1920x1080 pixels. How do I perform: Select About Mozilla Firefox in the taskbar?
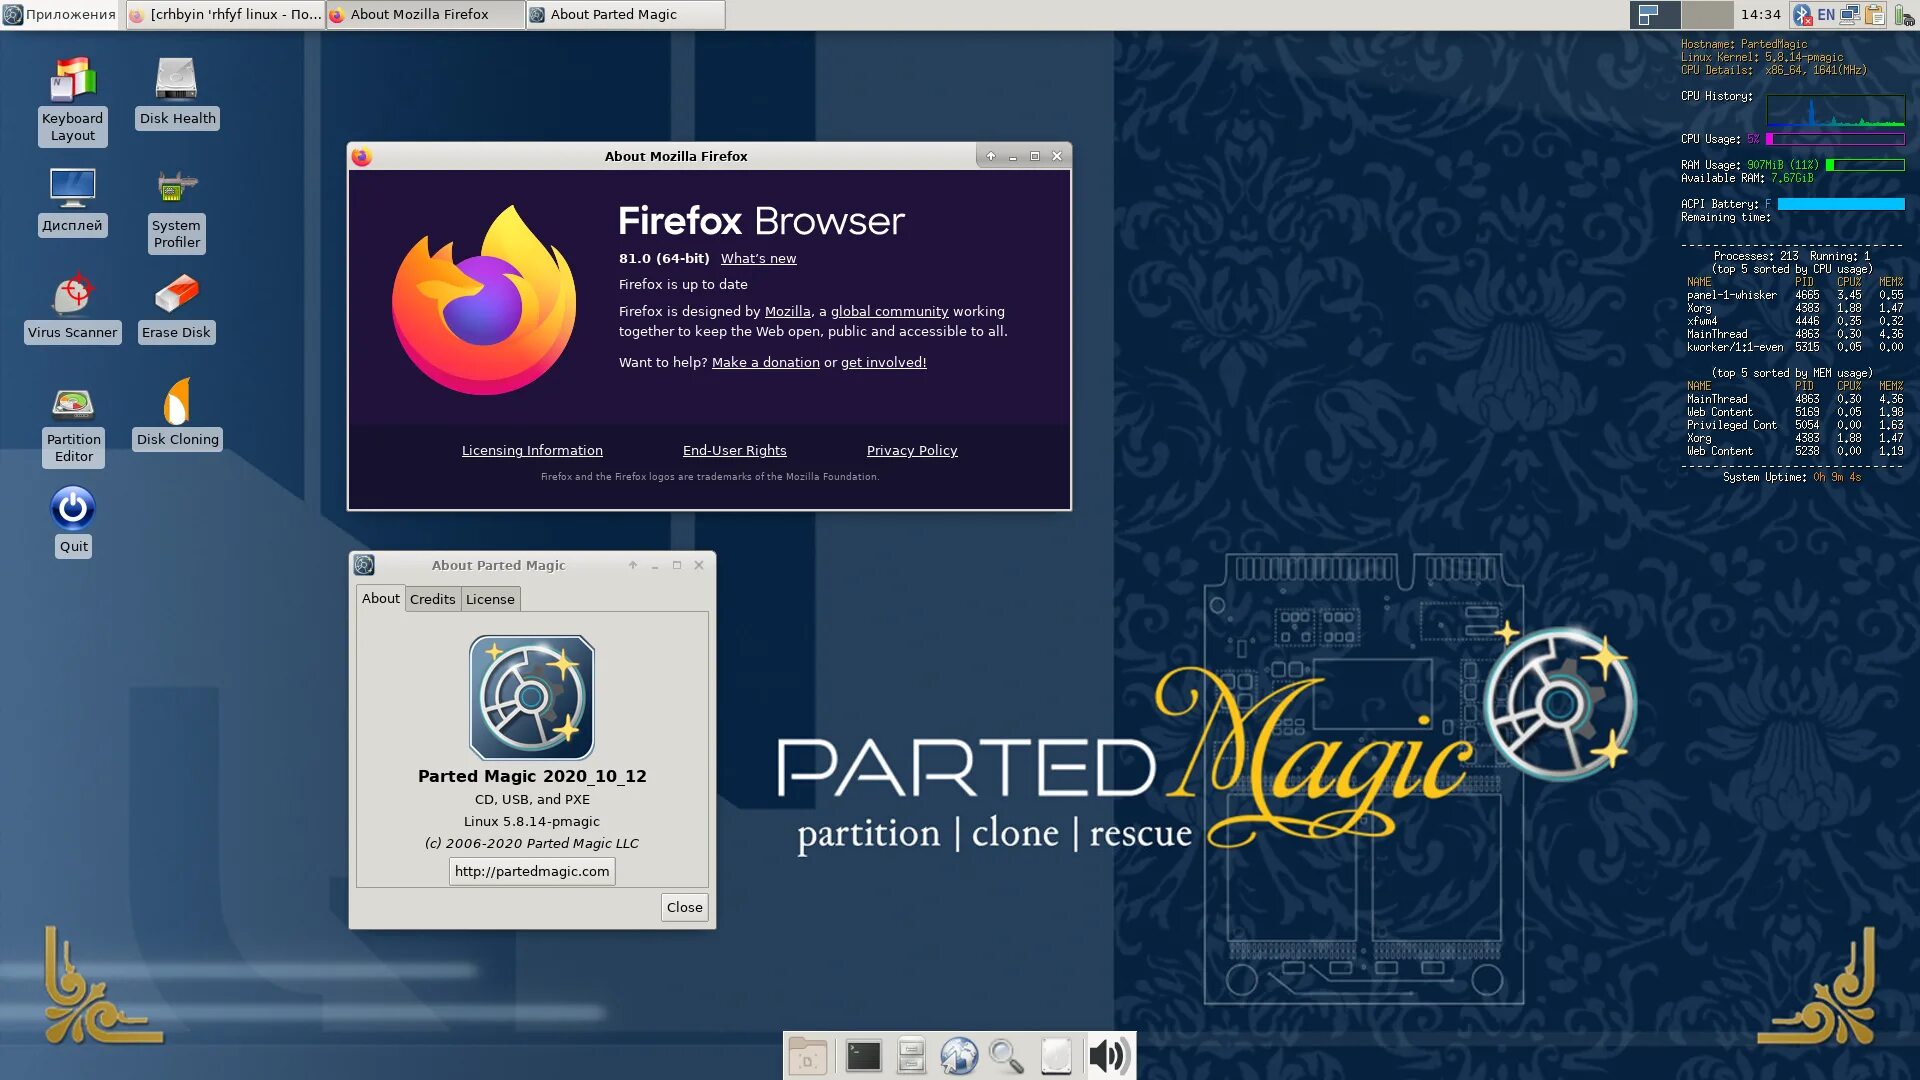coord(425,14)
